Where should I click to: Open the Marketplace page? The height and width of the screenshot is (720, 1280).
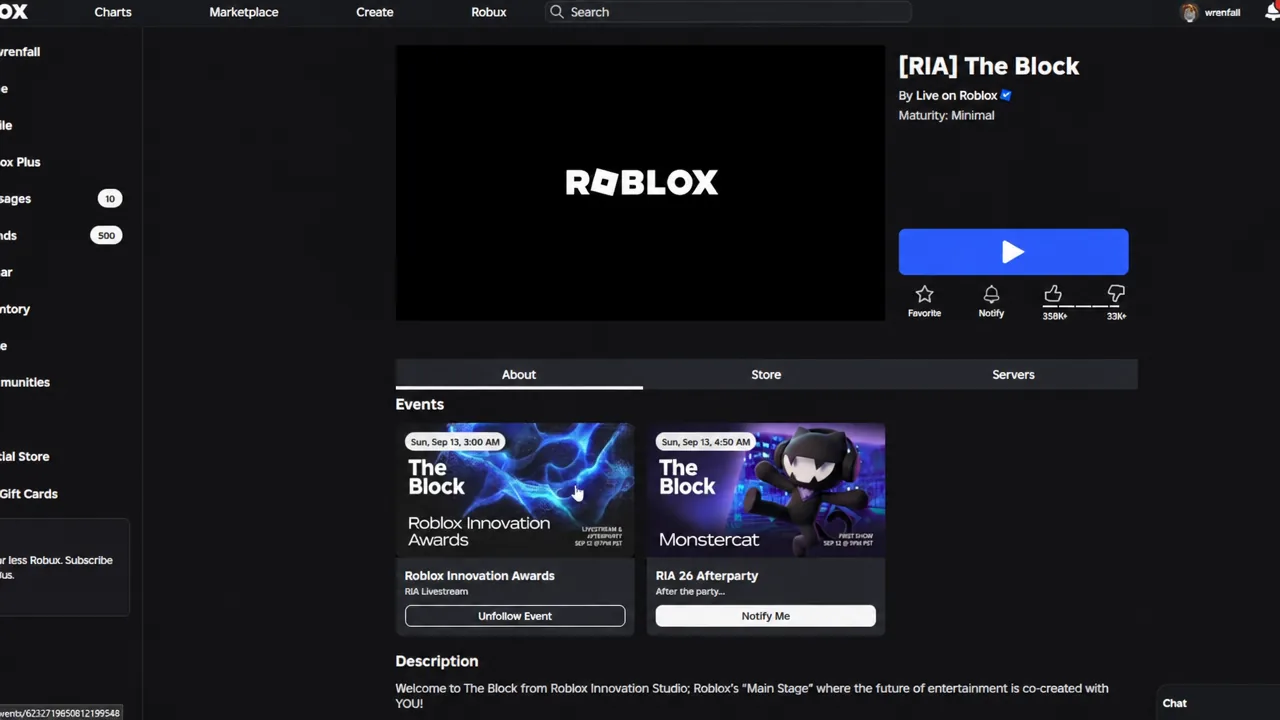[x=244, y=12]
